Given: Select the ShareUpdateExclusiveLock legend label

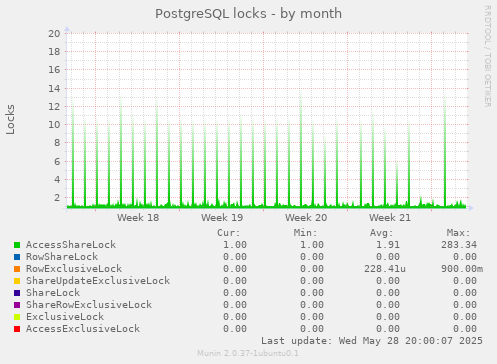Looking at the screenshot, I should pos(98,281).
